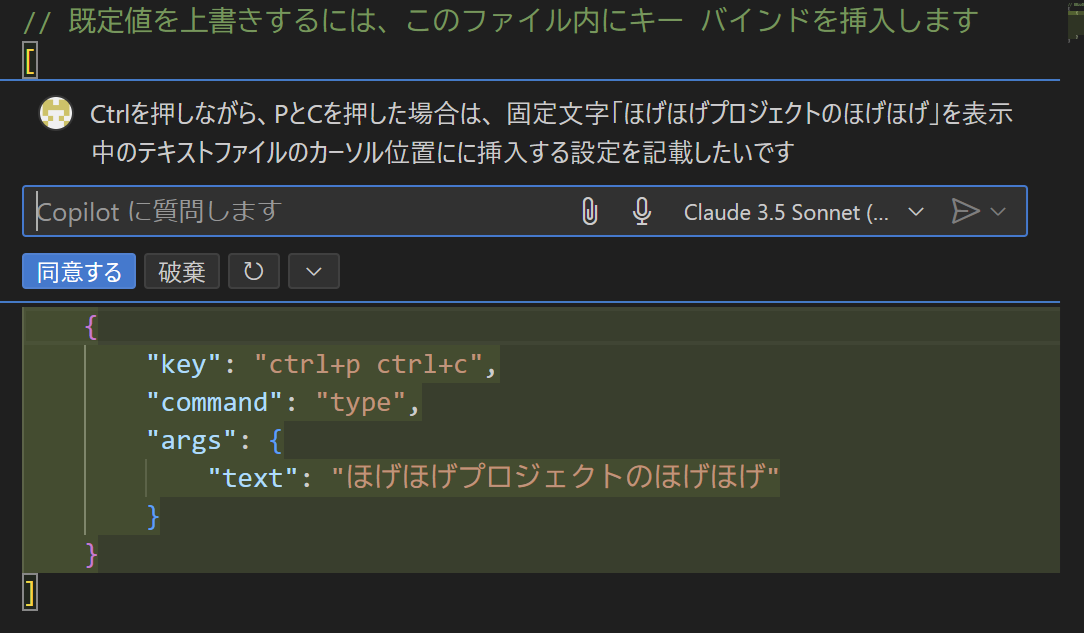Click the closing square bracket line
The width and height of the screenshot is (1084, 633).
point(30,593)
